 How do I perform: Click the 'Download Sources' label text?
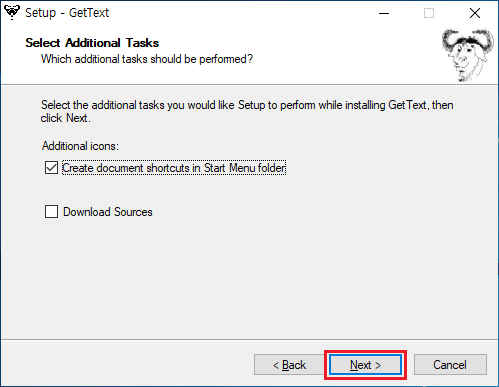click(108, 212)
